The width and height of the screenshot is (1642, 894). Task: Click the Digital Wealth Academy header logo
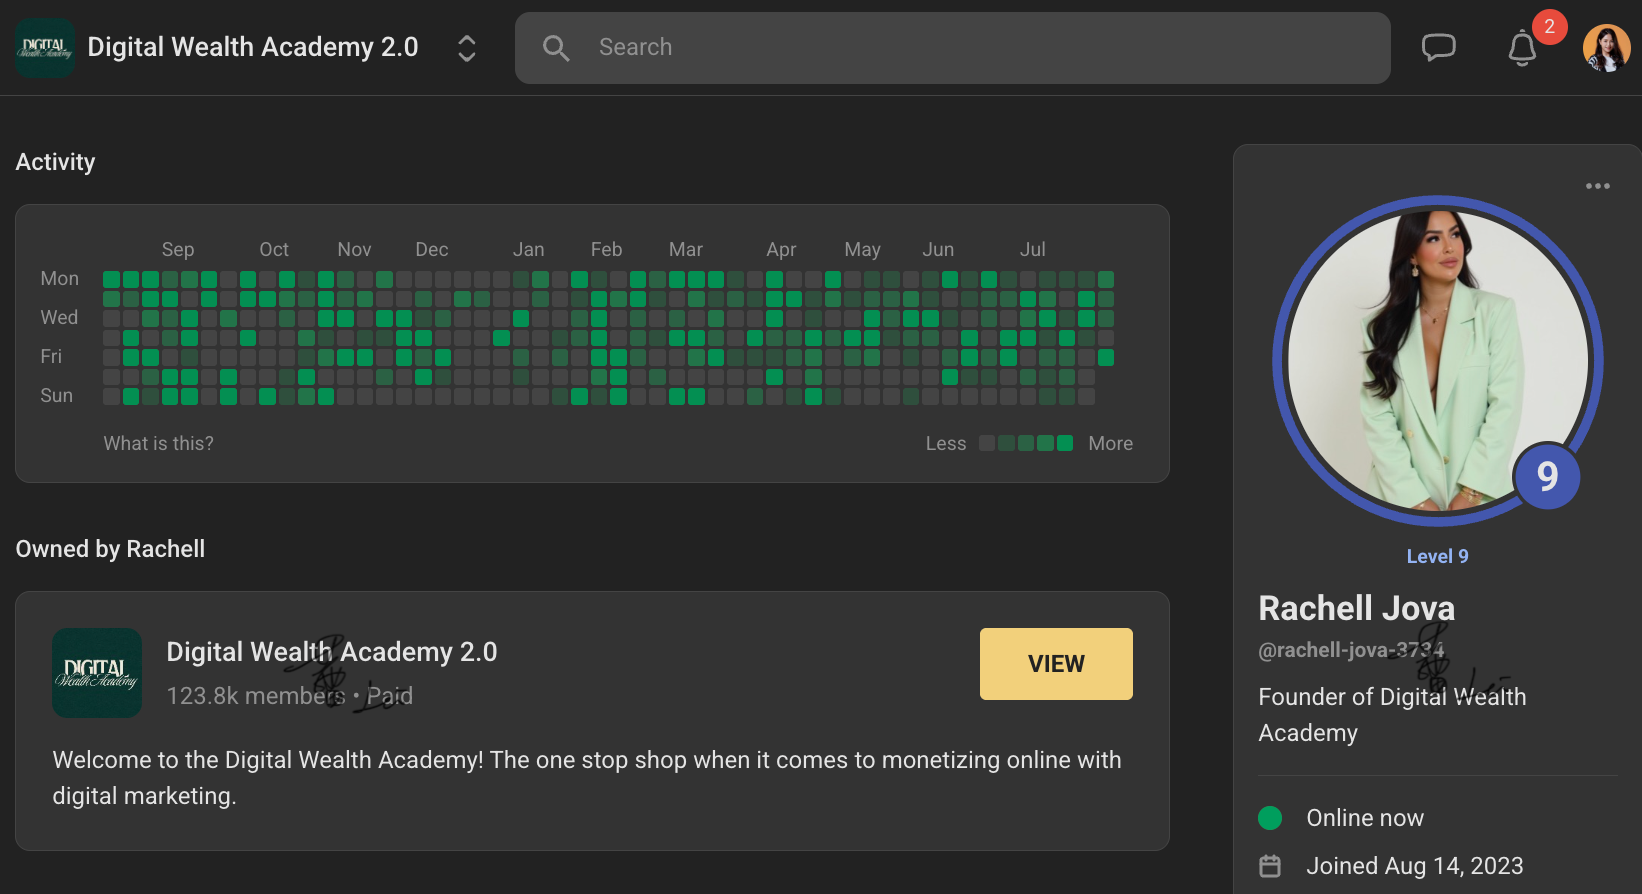click(x=45, y=48)
